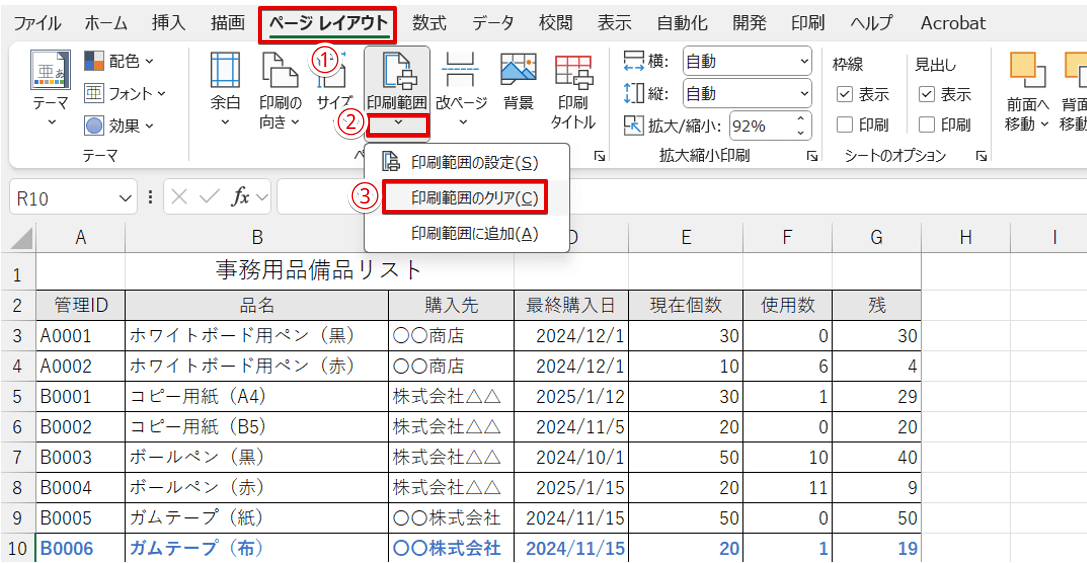Click the 余白 (Margins) icon
This screenshot has width=1087, height=563.
coord(225,71)
